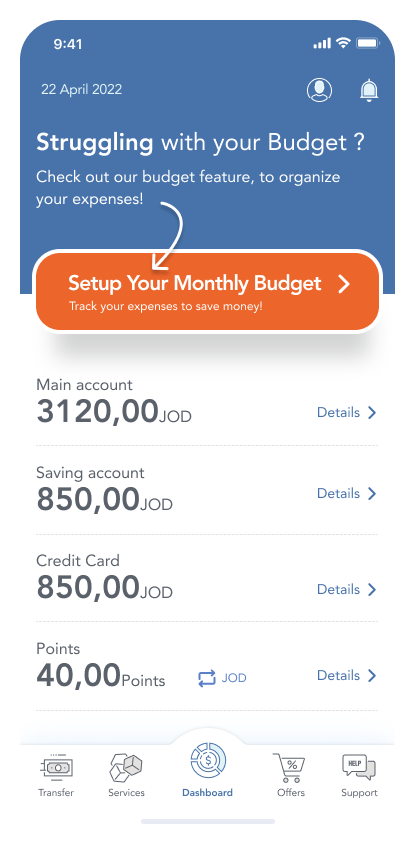Tap the Support tab label
Image resolution: width=415 pixels, height=852 pixels.
click(359, 793)
